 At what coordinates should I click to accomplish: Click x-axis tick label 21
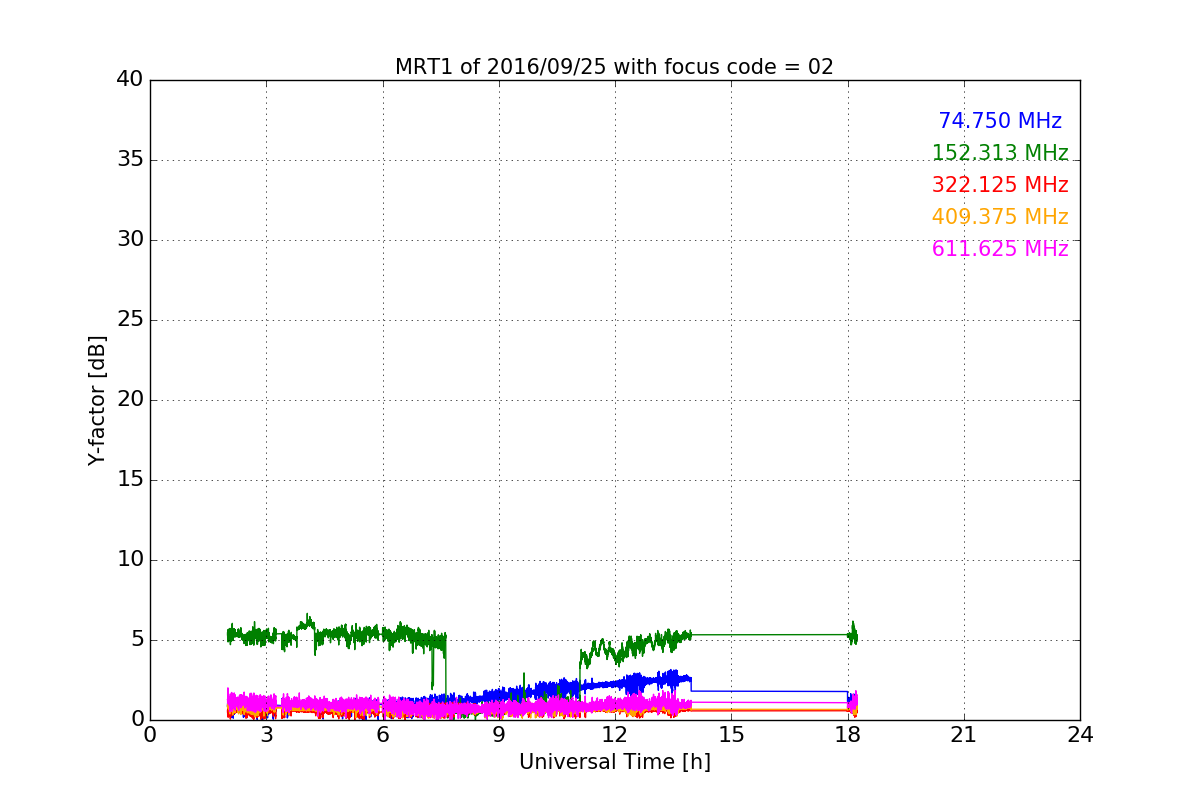tap(964, 734)
